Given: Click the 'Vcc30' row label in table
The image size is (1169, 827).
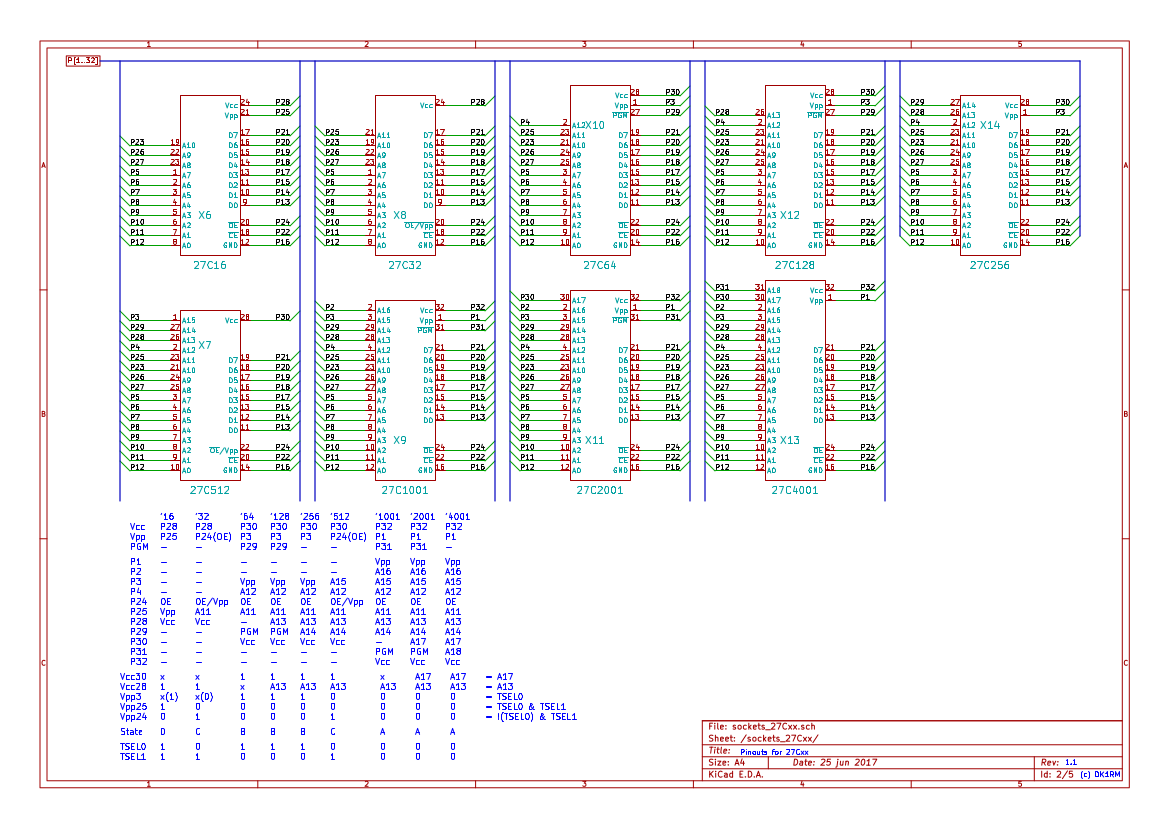Looking at the screenshot, I should [x=133, y=677].
